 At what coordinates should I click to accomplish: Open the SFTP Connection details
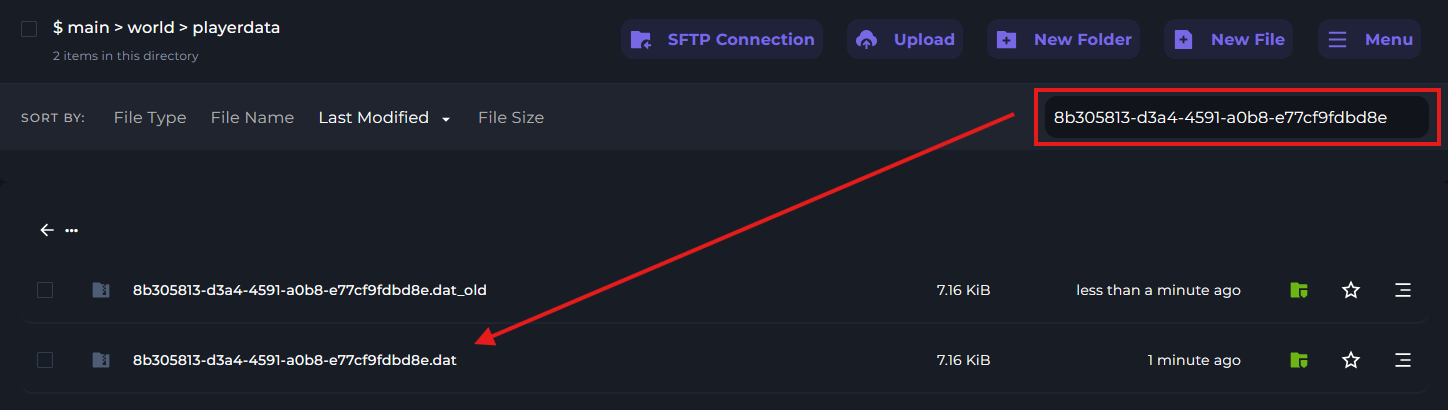tap(722, 40)
